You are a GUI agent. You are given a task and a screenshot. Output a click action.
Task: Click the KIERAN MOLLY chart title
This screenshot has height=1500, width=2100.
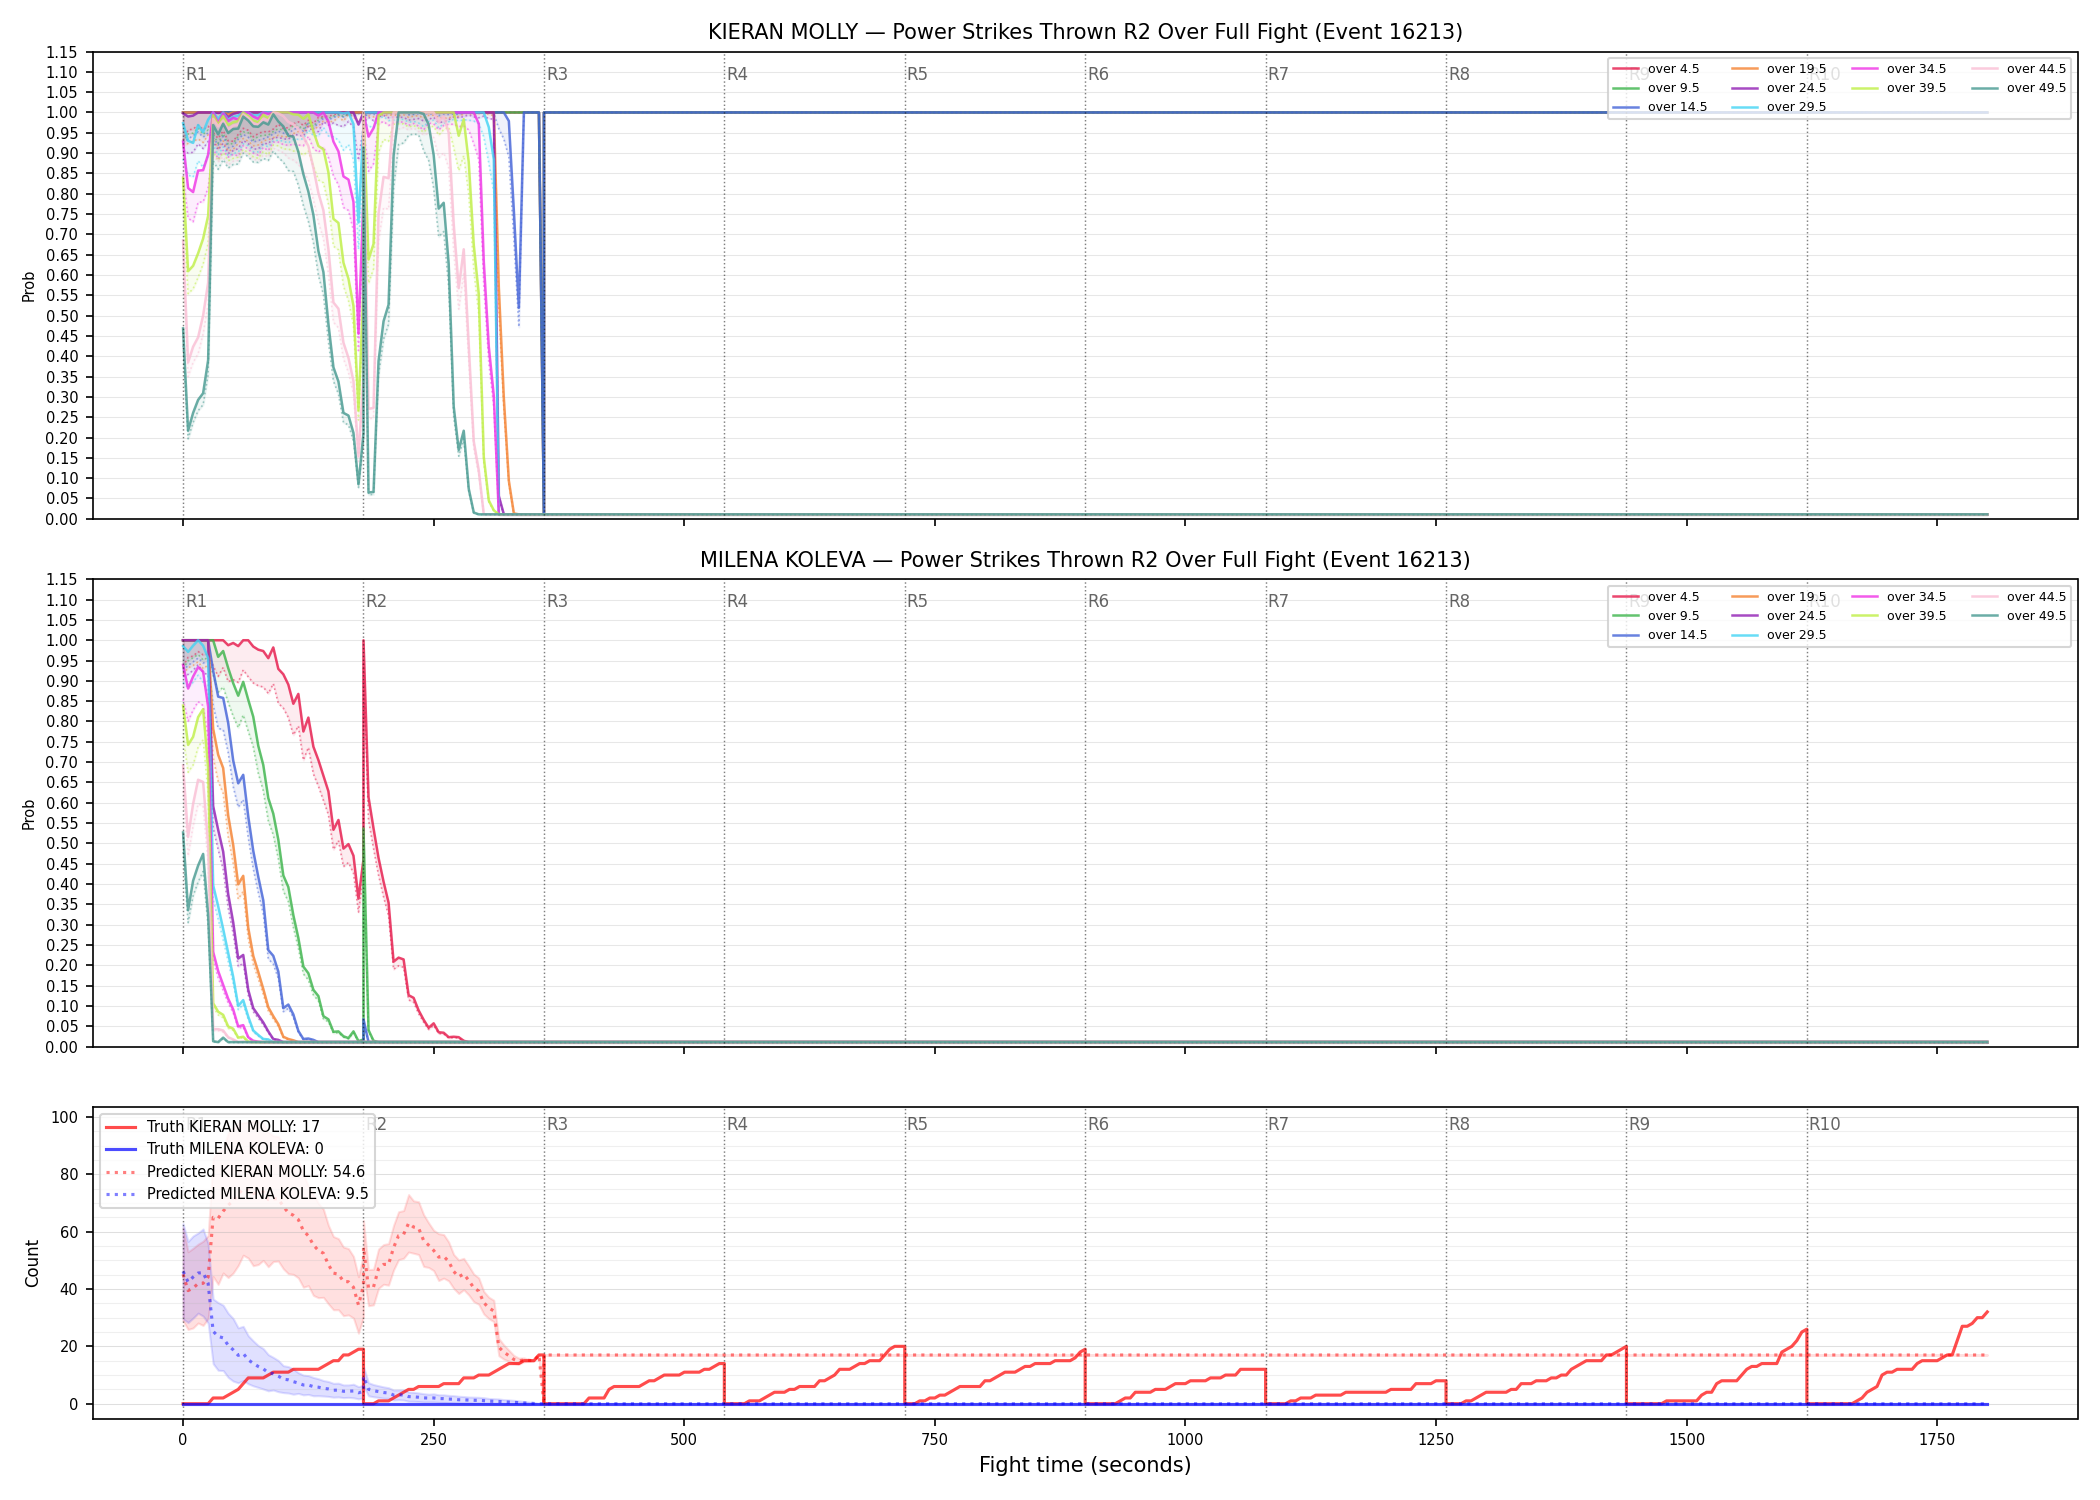pos(1085,32)
